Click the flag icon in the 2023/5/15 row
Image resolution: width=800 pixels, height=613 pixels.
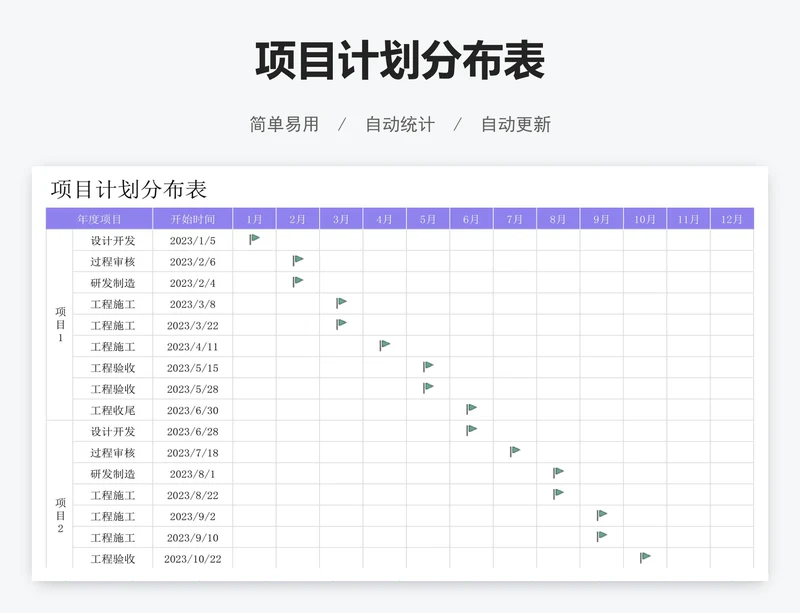pos(428,366)
